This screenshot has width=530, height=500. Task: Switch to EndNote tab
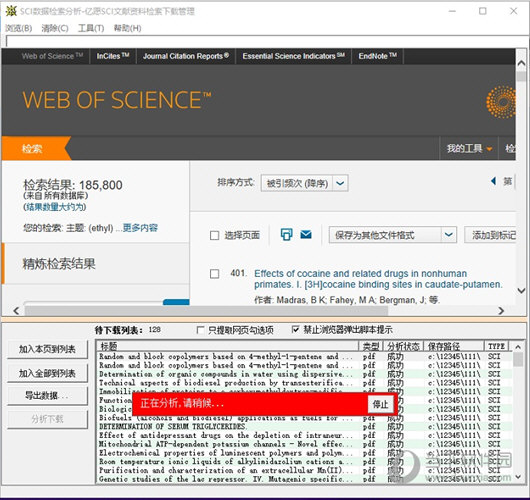(x=378, y=56)
